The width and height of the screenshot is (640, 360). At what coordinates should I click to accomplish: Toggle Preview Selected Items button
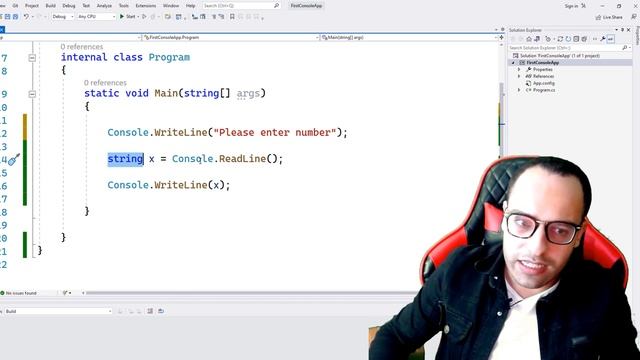tap(611, 39)
